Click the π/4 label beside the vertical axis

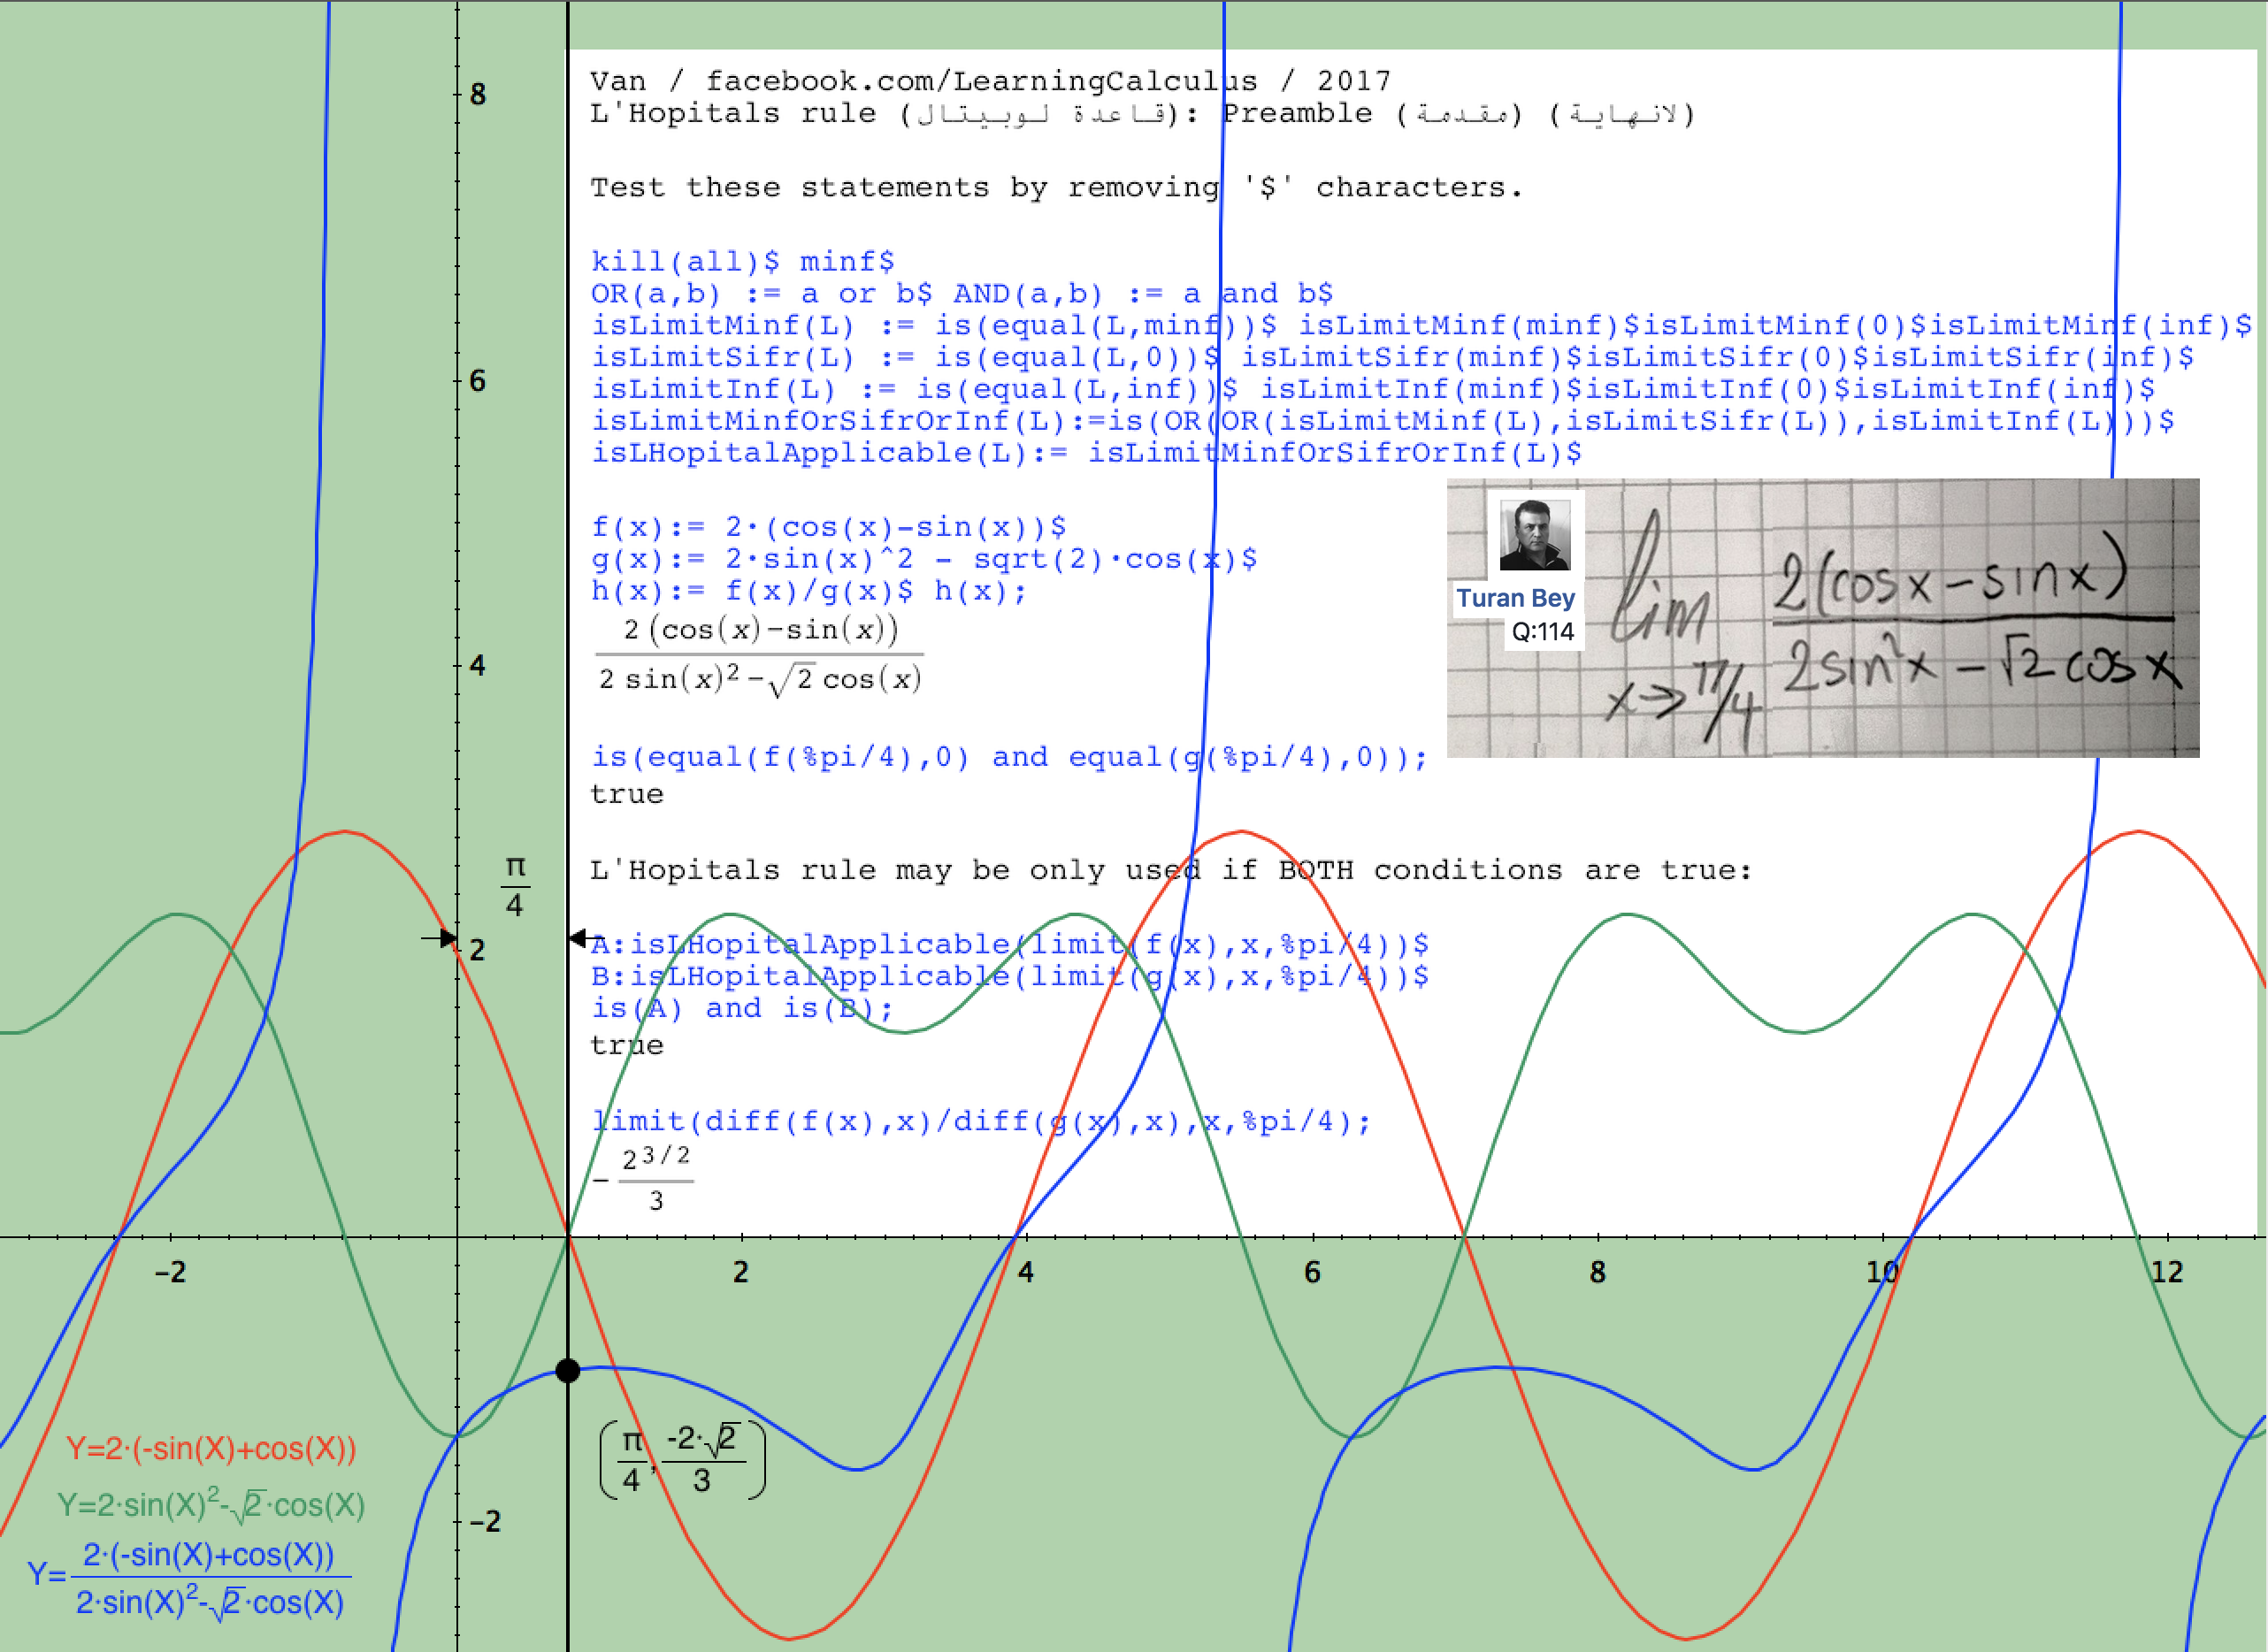515,887
